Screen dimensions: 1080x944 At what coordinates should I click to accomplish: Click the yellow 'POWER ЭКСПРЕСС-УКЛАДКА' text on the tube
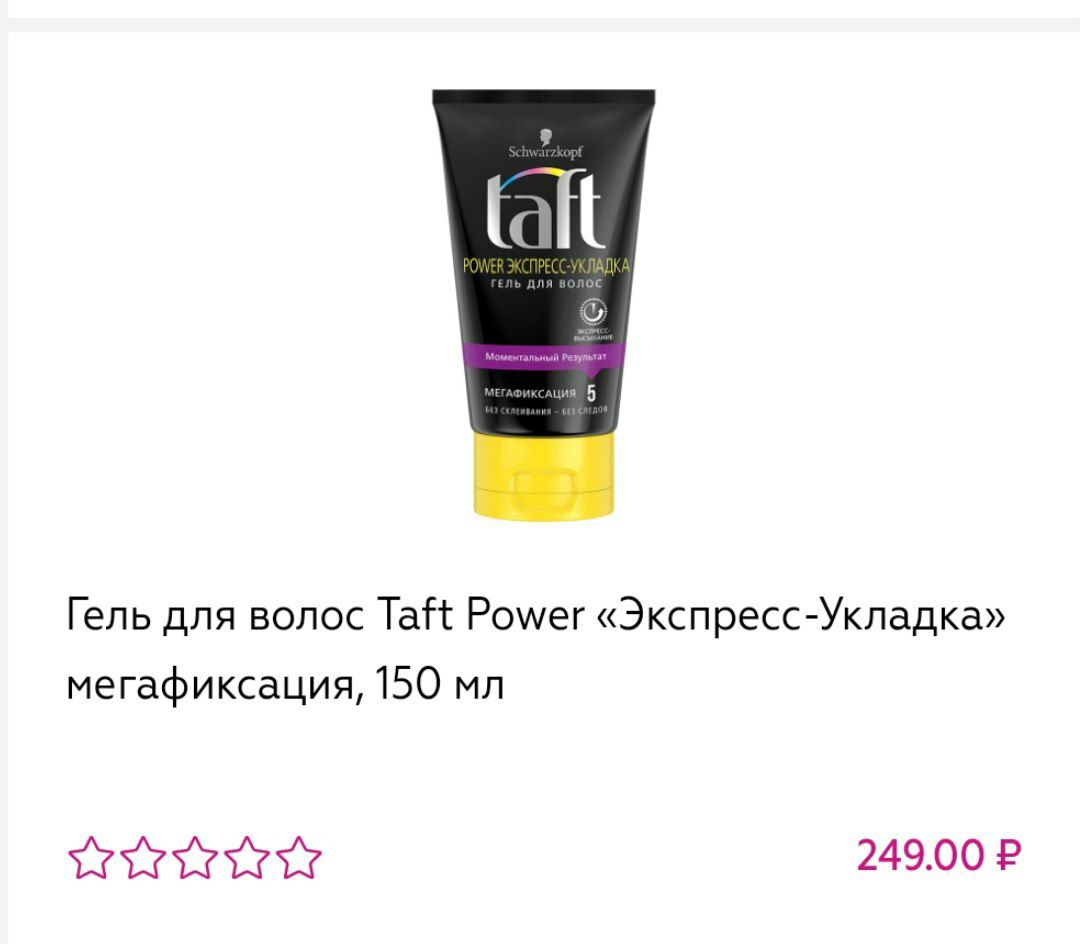coord(546,266)
